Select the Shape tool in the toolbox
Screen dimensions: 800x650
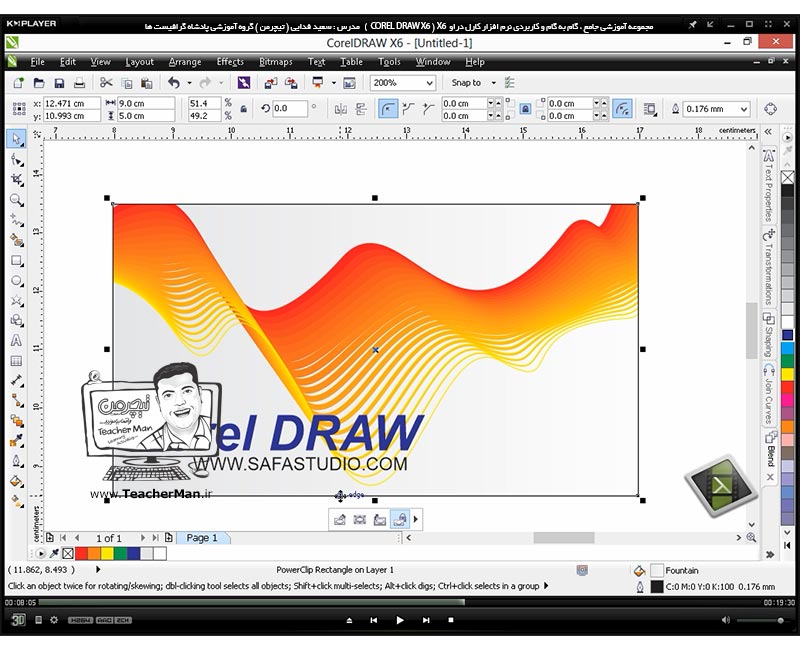click(16, 160)
